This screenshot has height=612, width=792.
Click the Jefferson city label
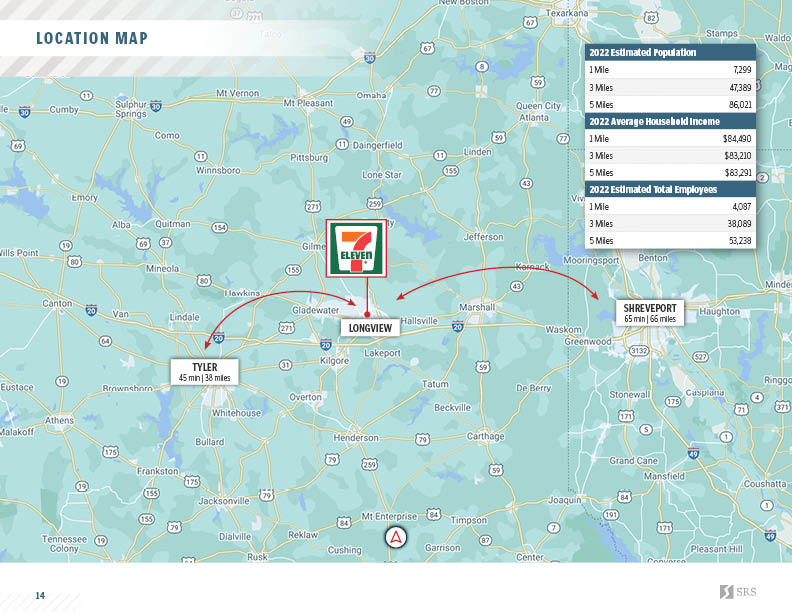click(483, 237)
